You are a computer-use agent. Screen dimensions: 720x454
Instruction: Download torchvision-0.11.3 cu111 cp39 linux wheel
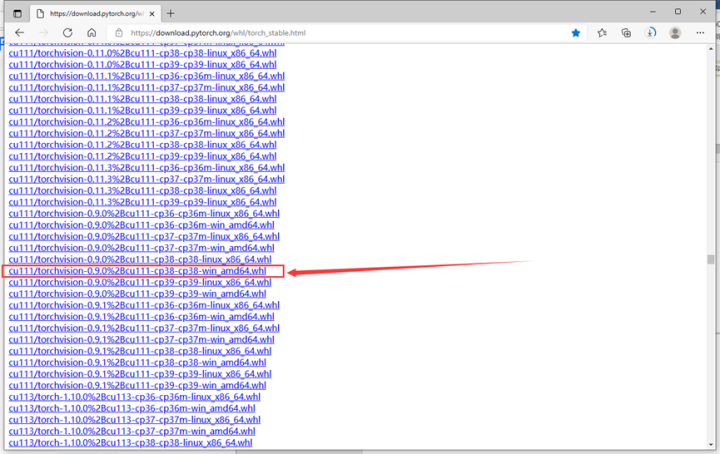click(x=143, y=202)
